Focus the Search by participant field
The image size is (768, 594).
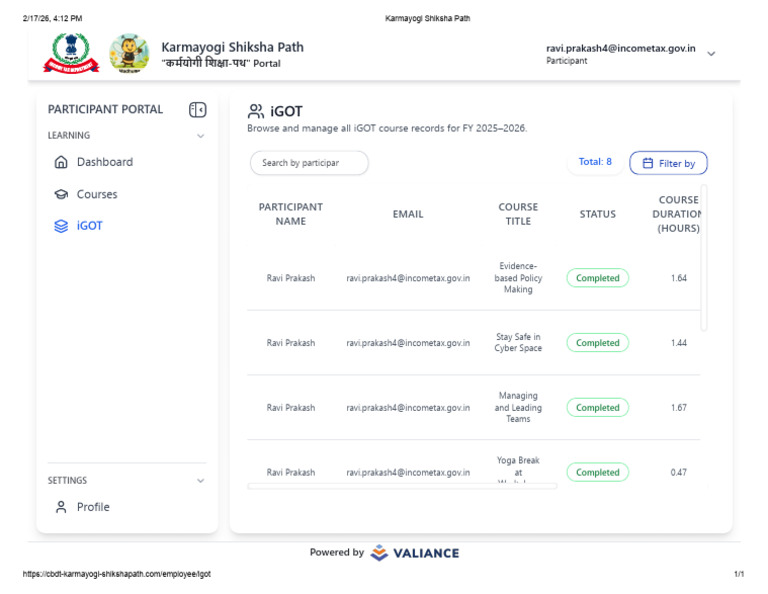point(309,163)
